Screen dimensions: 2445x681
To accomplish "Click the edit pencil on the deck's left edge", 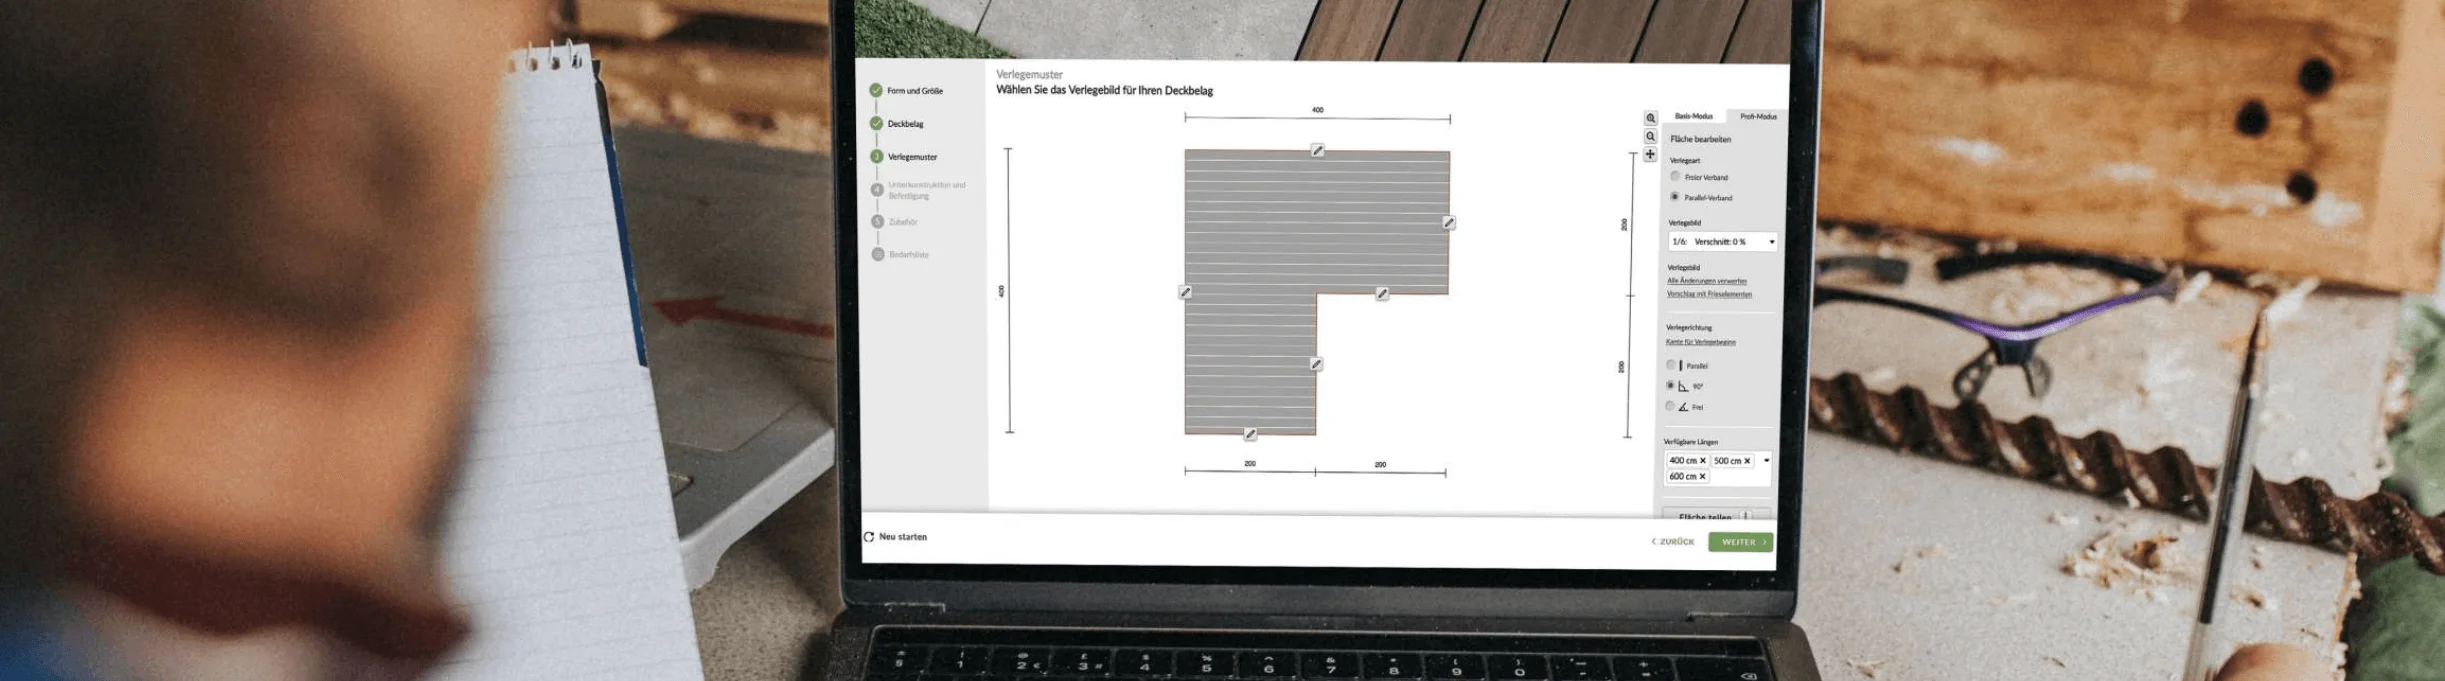I will click(1185, 292).
